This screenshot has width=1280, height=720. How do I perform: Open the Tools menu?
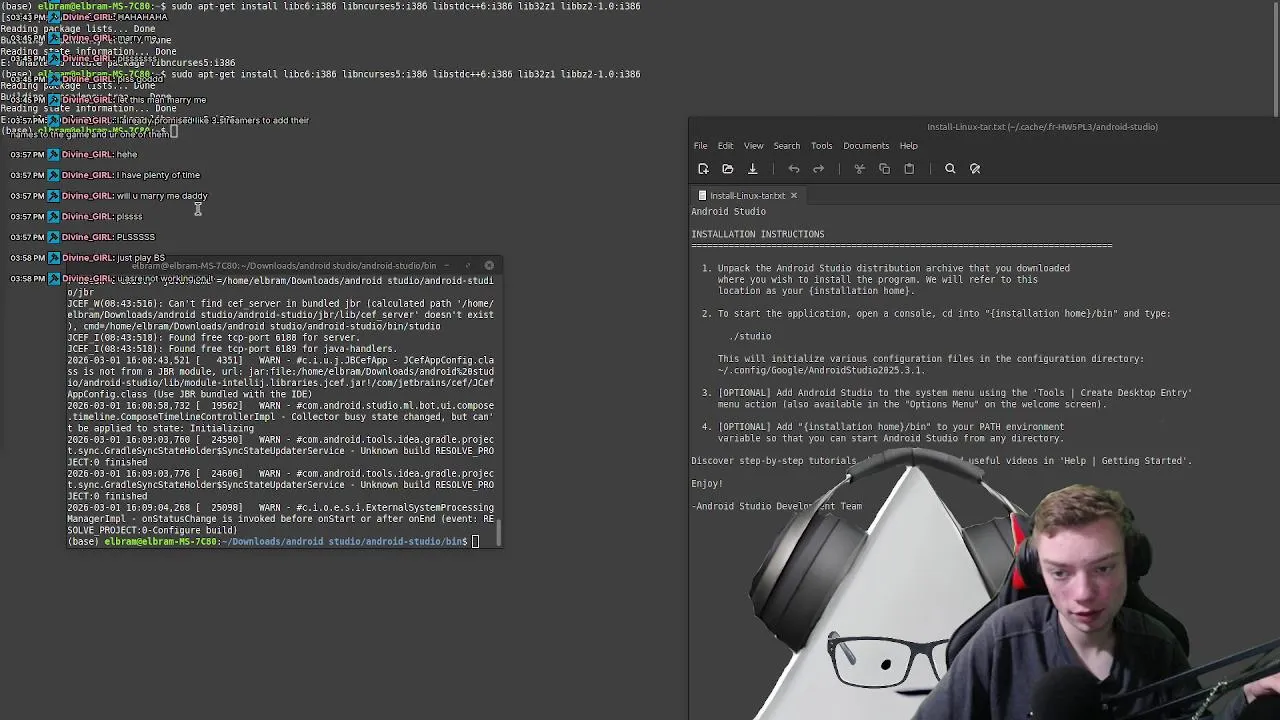tap(821, 146)
